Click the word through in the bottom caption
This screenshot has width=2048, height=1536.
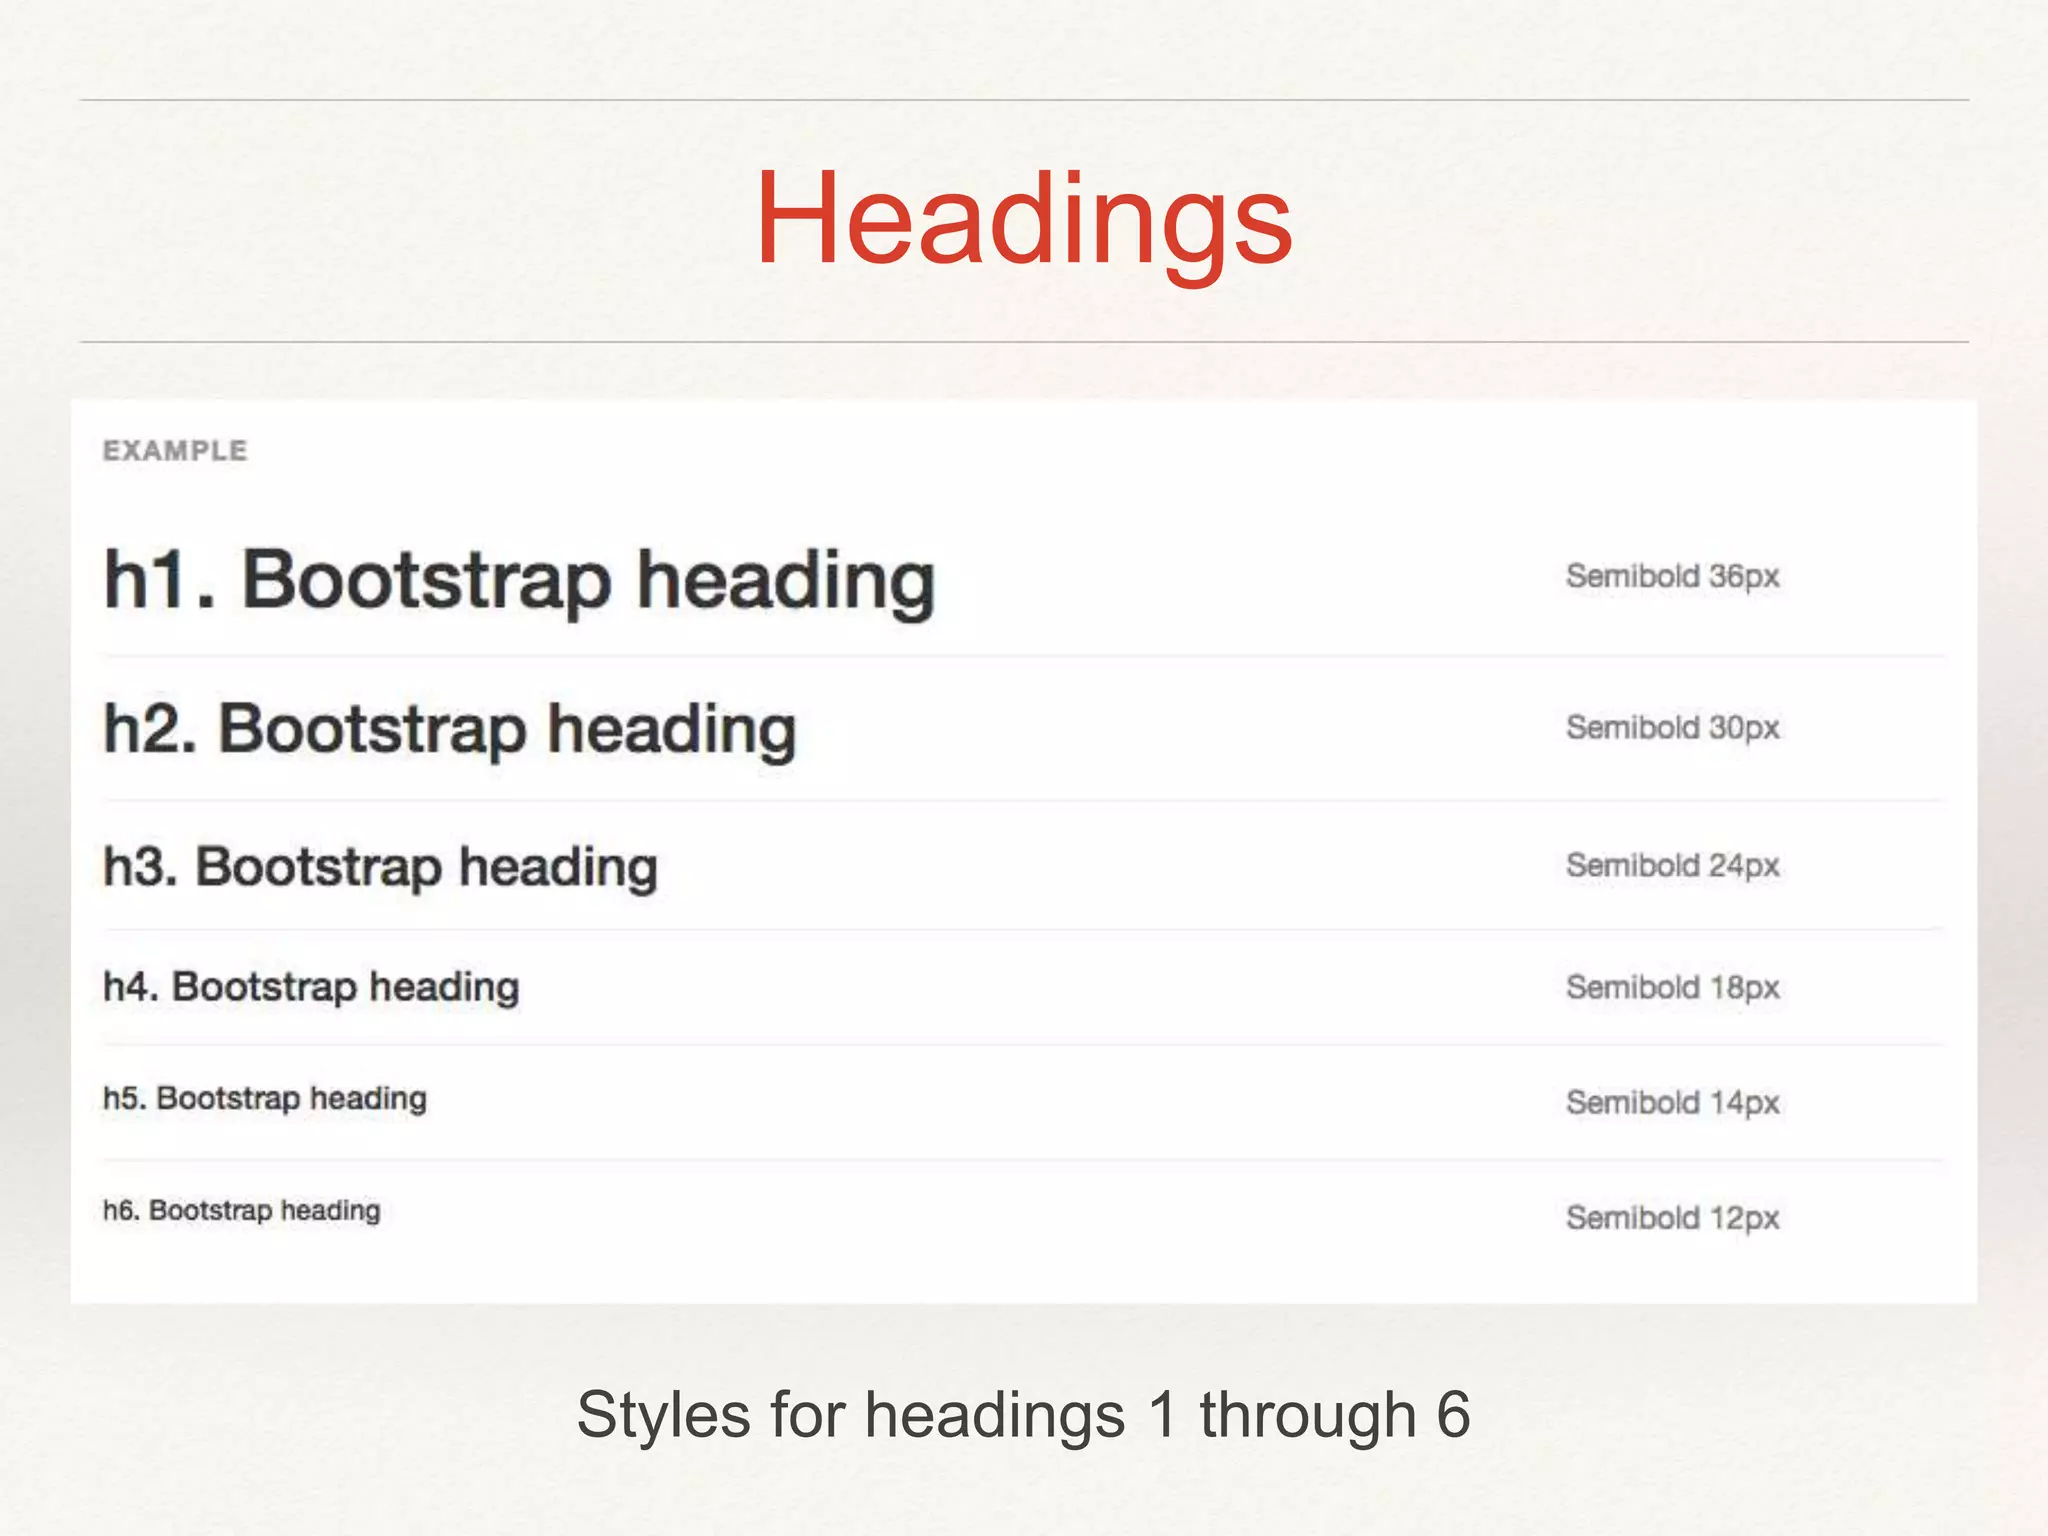[x=1307, y=1415]
